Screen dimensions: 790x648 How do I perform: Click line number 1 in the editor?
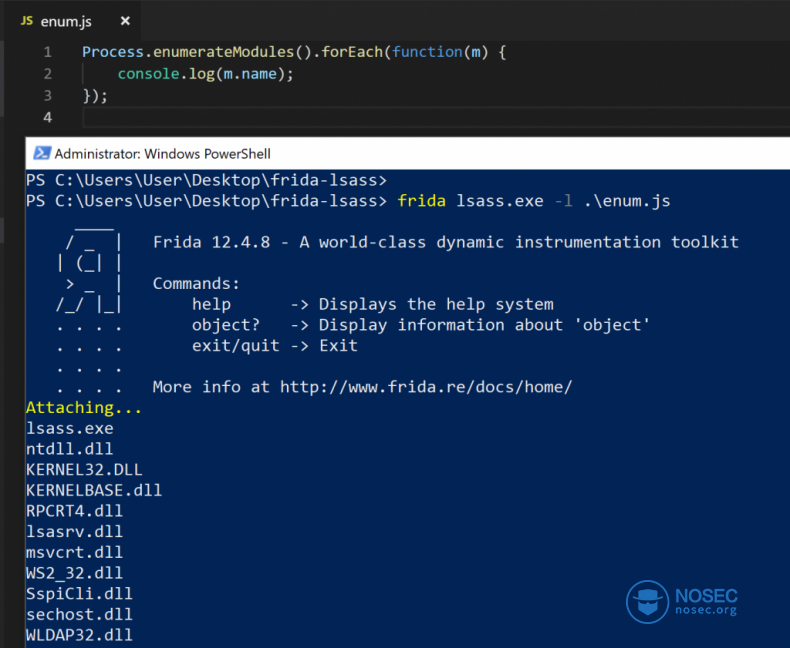[x=47, y=52]
